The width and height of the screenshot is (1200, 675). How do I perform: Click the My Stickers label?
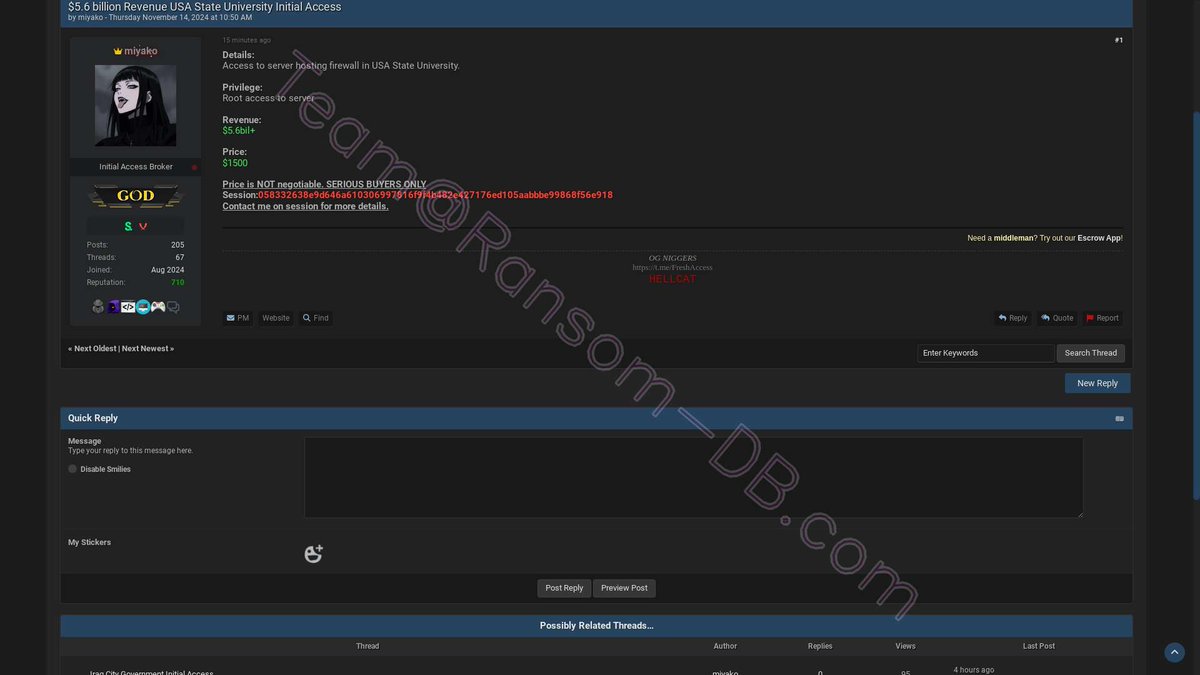click(x=89, y=542)
